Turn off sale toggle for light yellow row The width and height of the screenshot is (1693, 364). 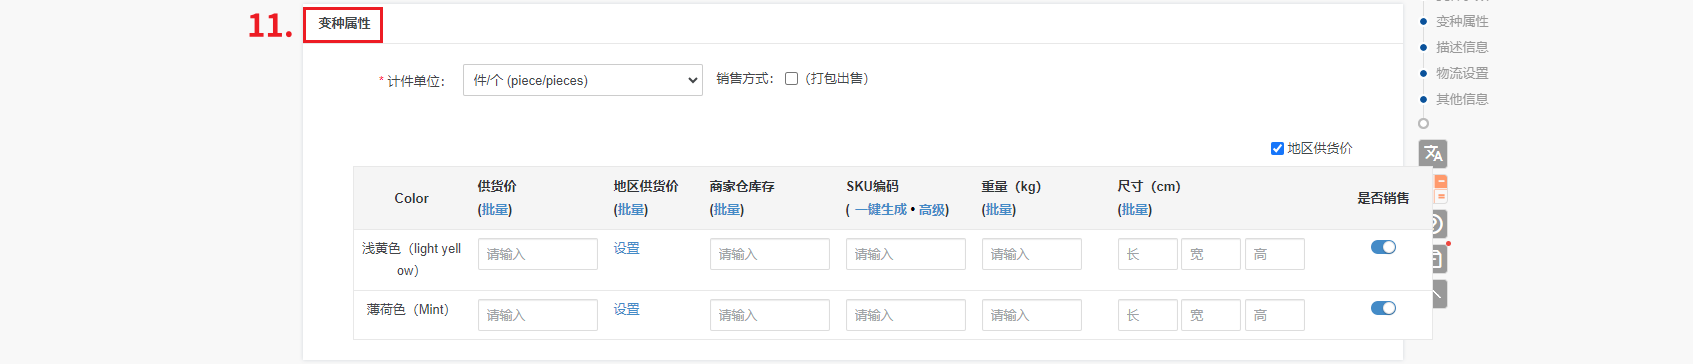tap(1383, 247)
